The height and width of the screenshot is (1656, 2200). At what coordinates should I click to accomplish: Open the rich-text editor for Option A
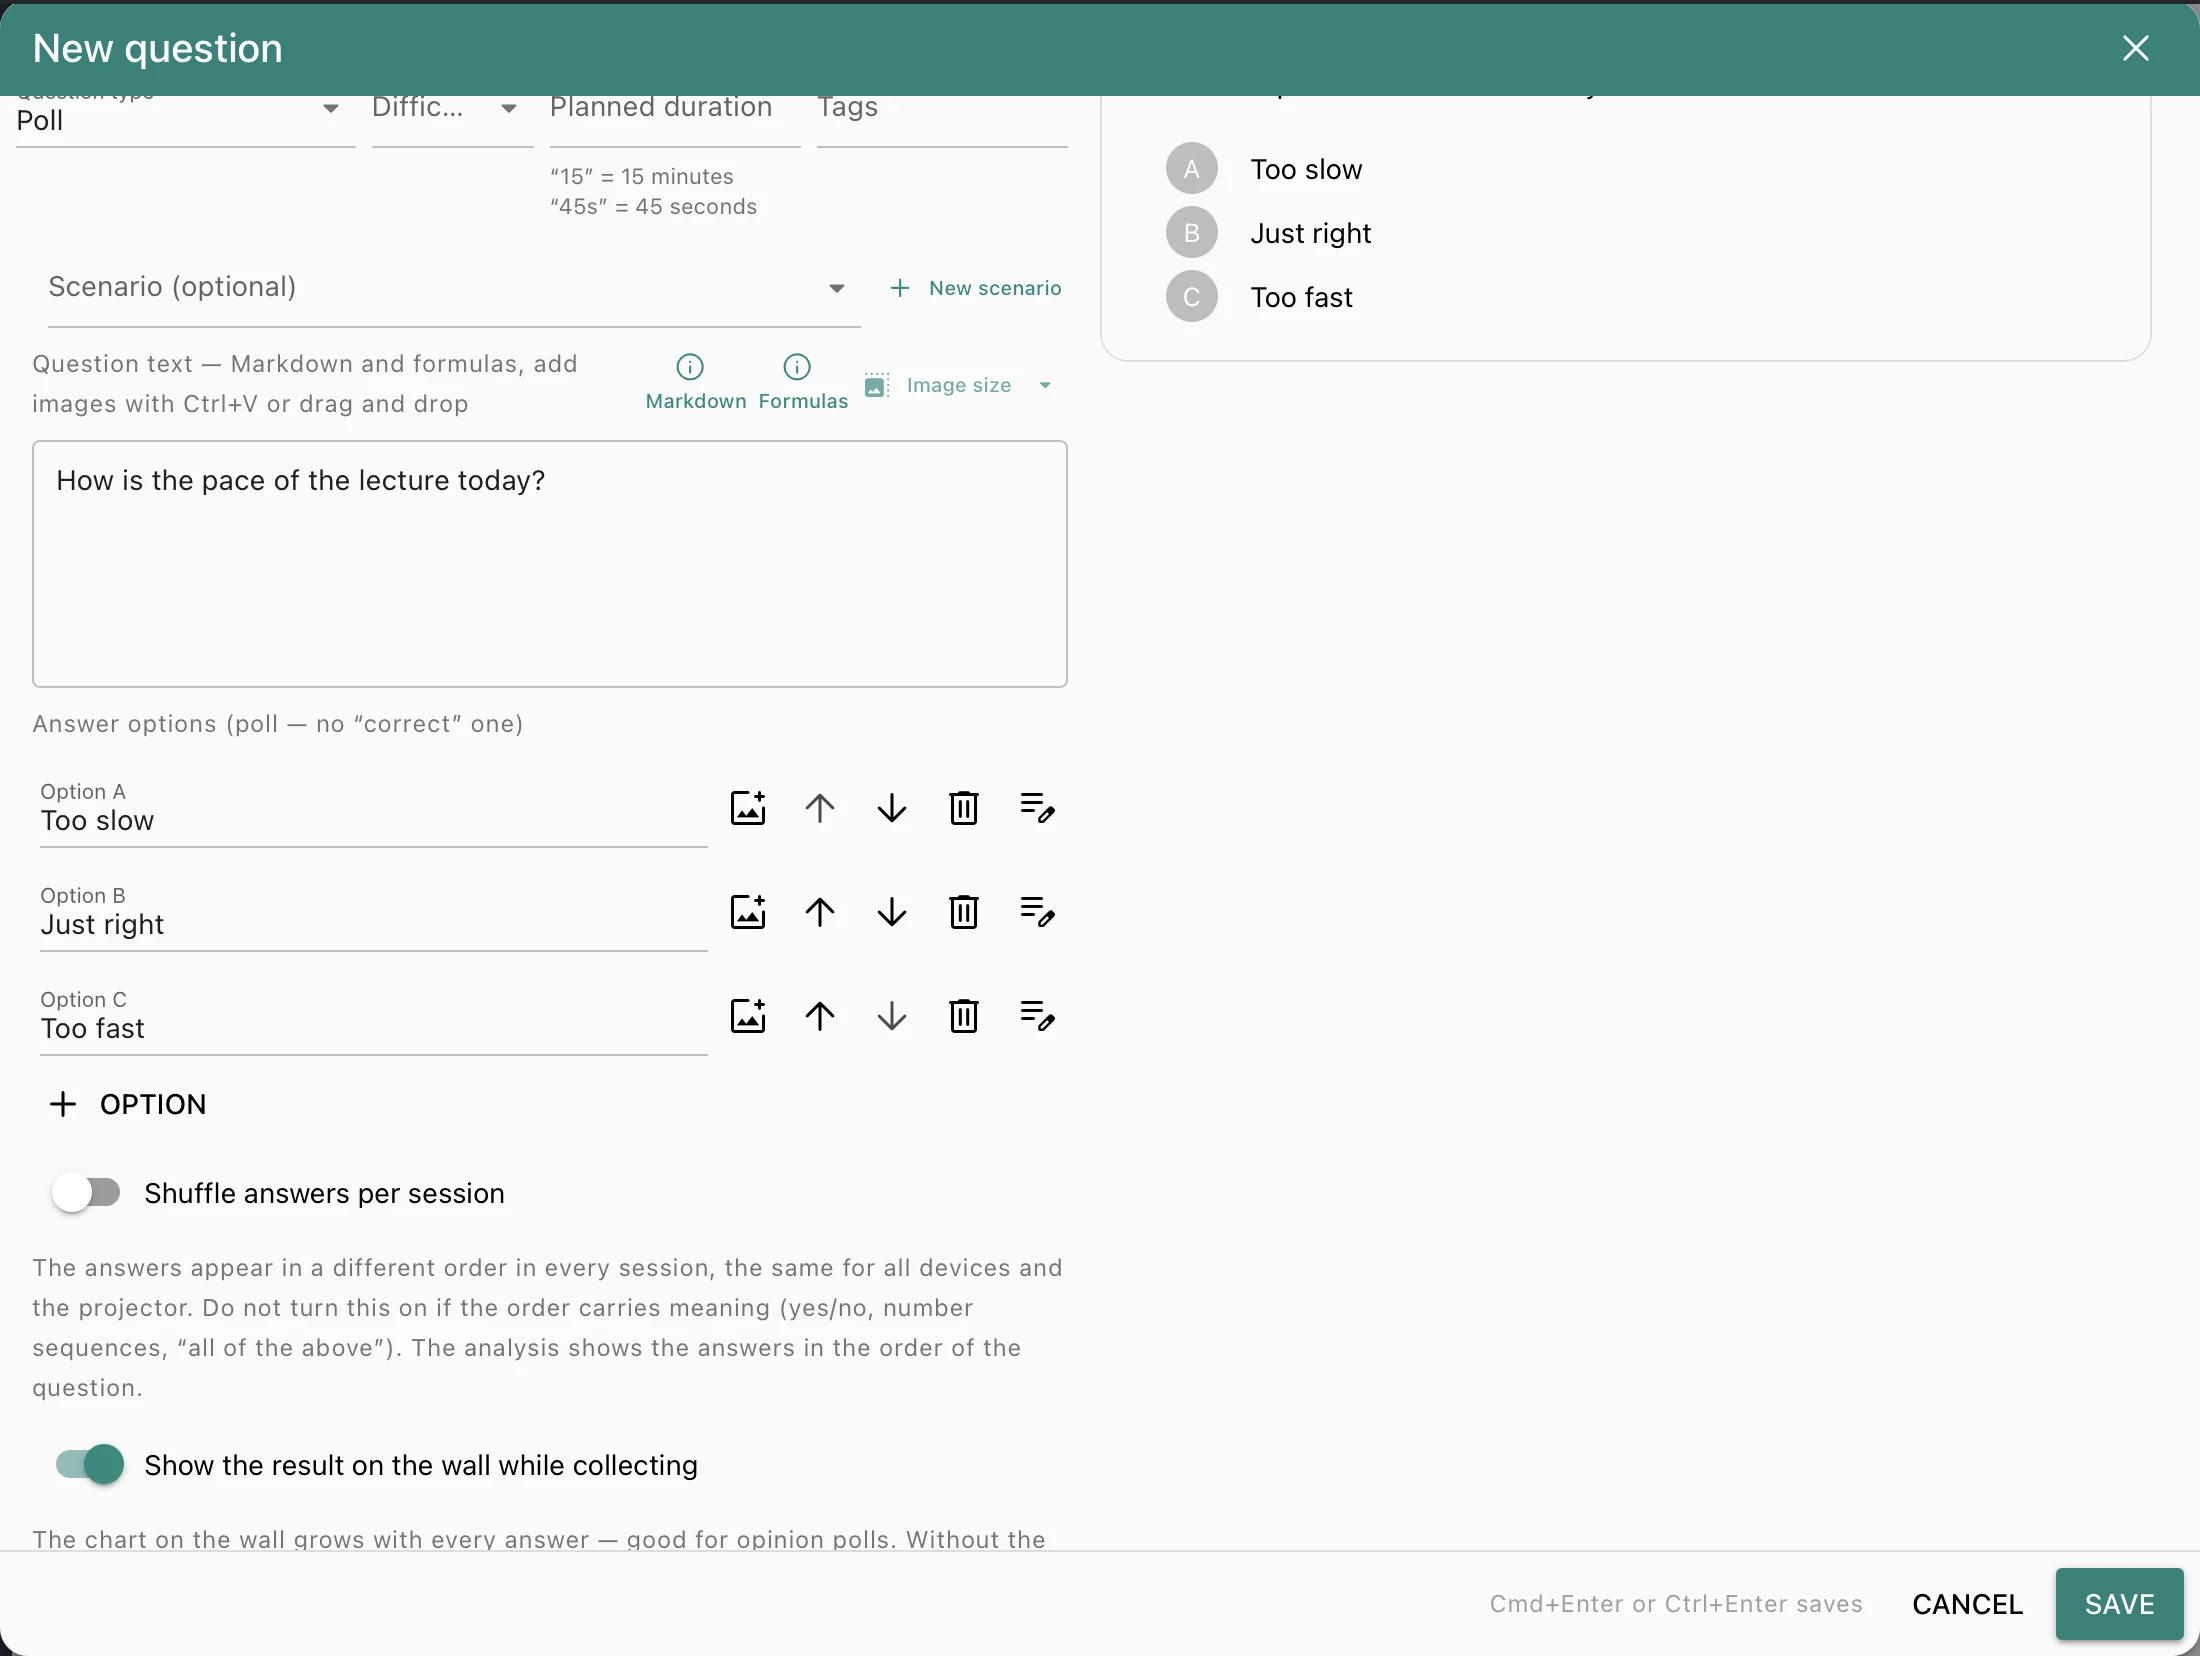[x=1037, y=808]
